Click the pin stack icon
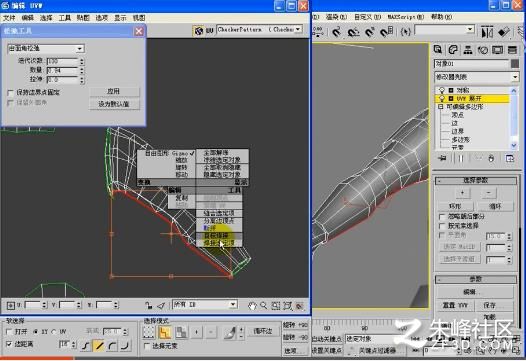Viewport: 526px width, 361px height. coord(443,158)
